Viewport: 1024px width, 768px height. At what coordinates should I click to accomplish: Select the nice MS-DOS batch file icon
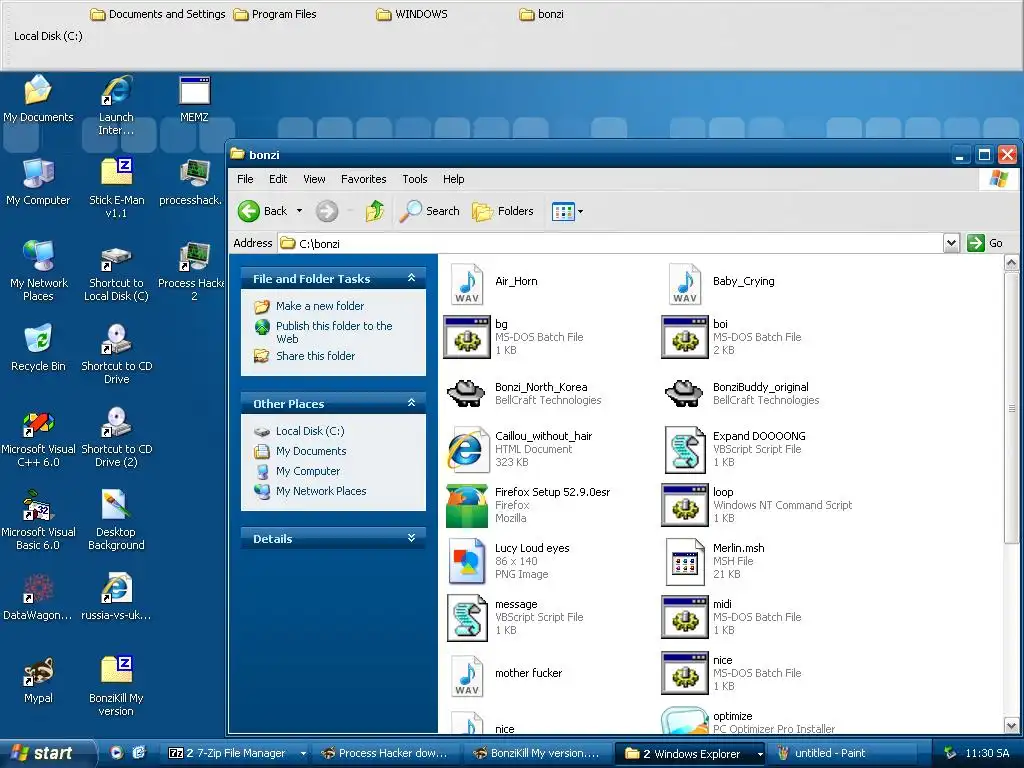coord(685,673)
